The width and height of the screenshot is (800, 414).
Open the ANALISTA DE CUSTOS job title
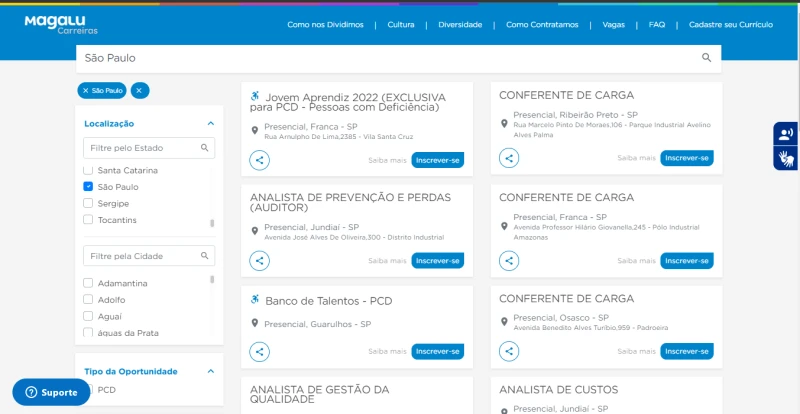point(559,390)
